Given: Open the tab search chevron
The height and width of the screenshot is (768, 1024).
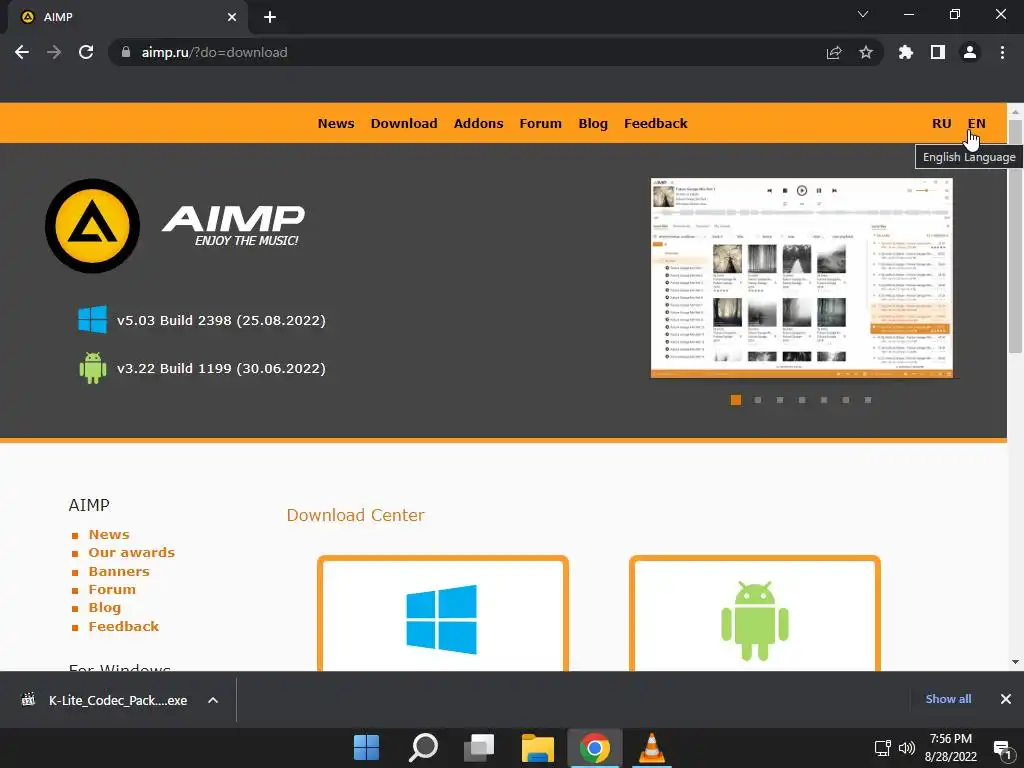Looking at the screenshot, I should coord(863,14).
